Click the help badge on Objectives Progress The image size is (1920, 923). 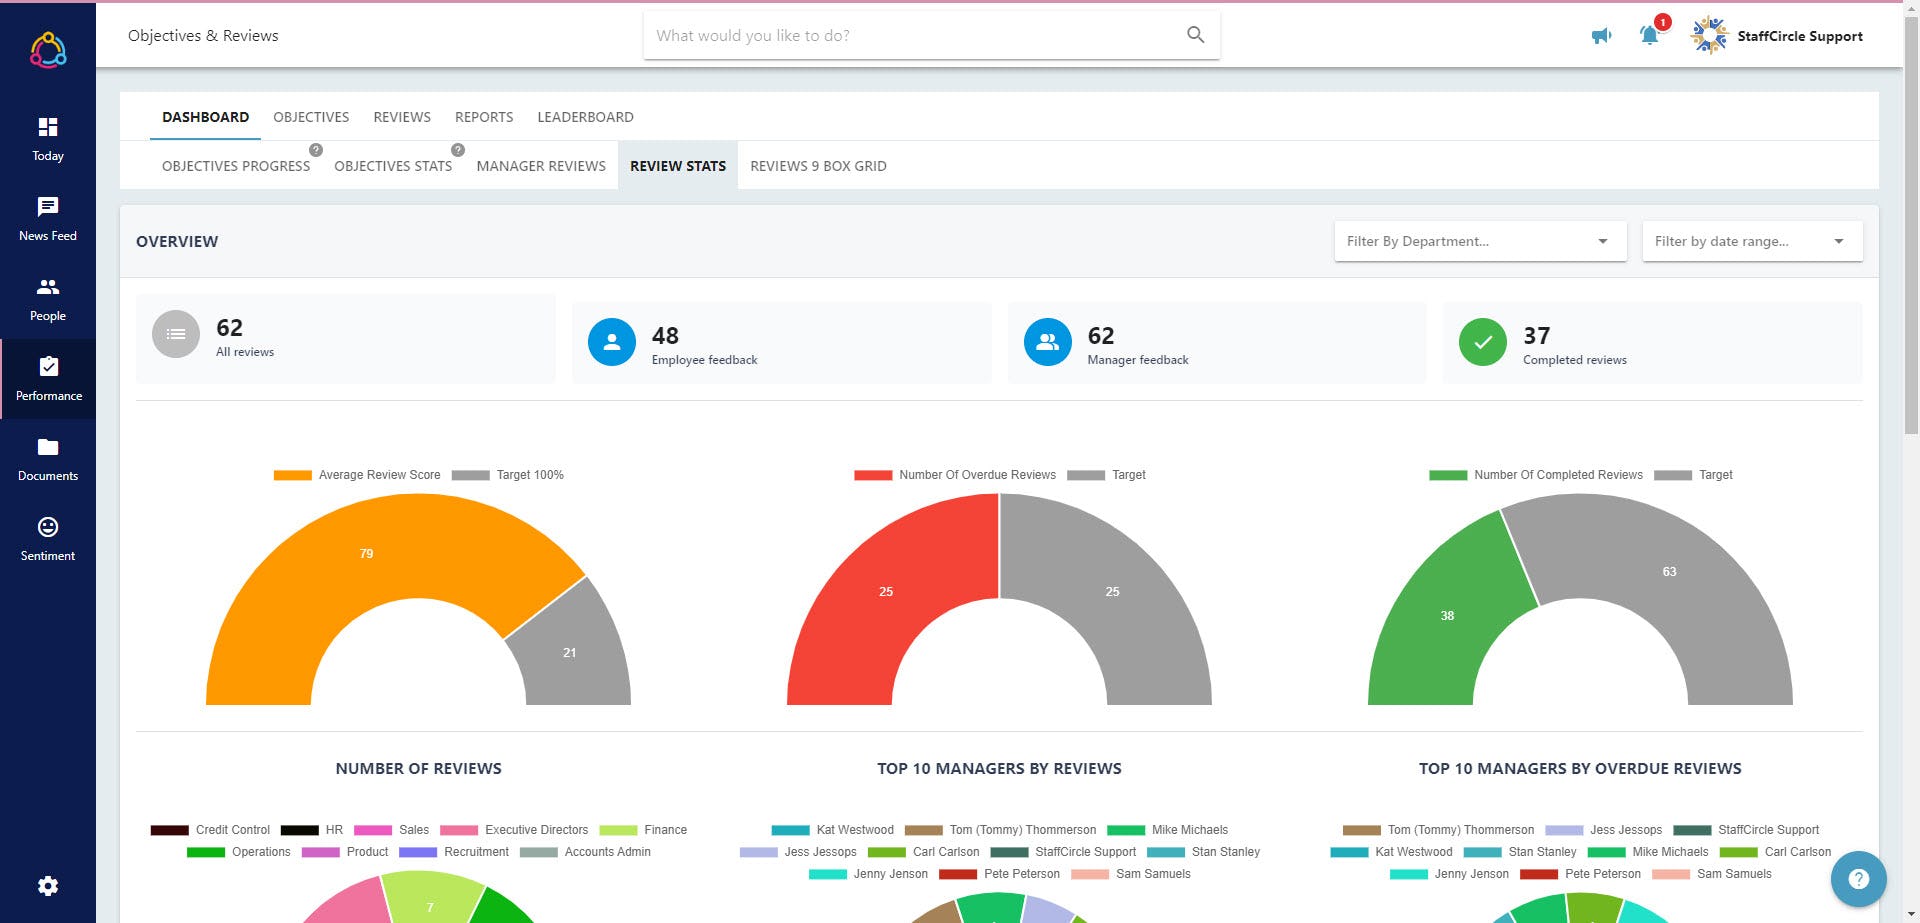pyautogui.click(x=316, y=150)
